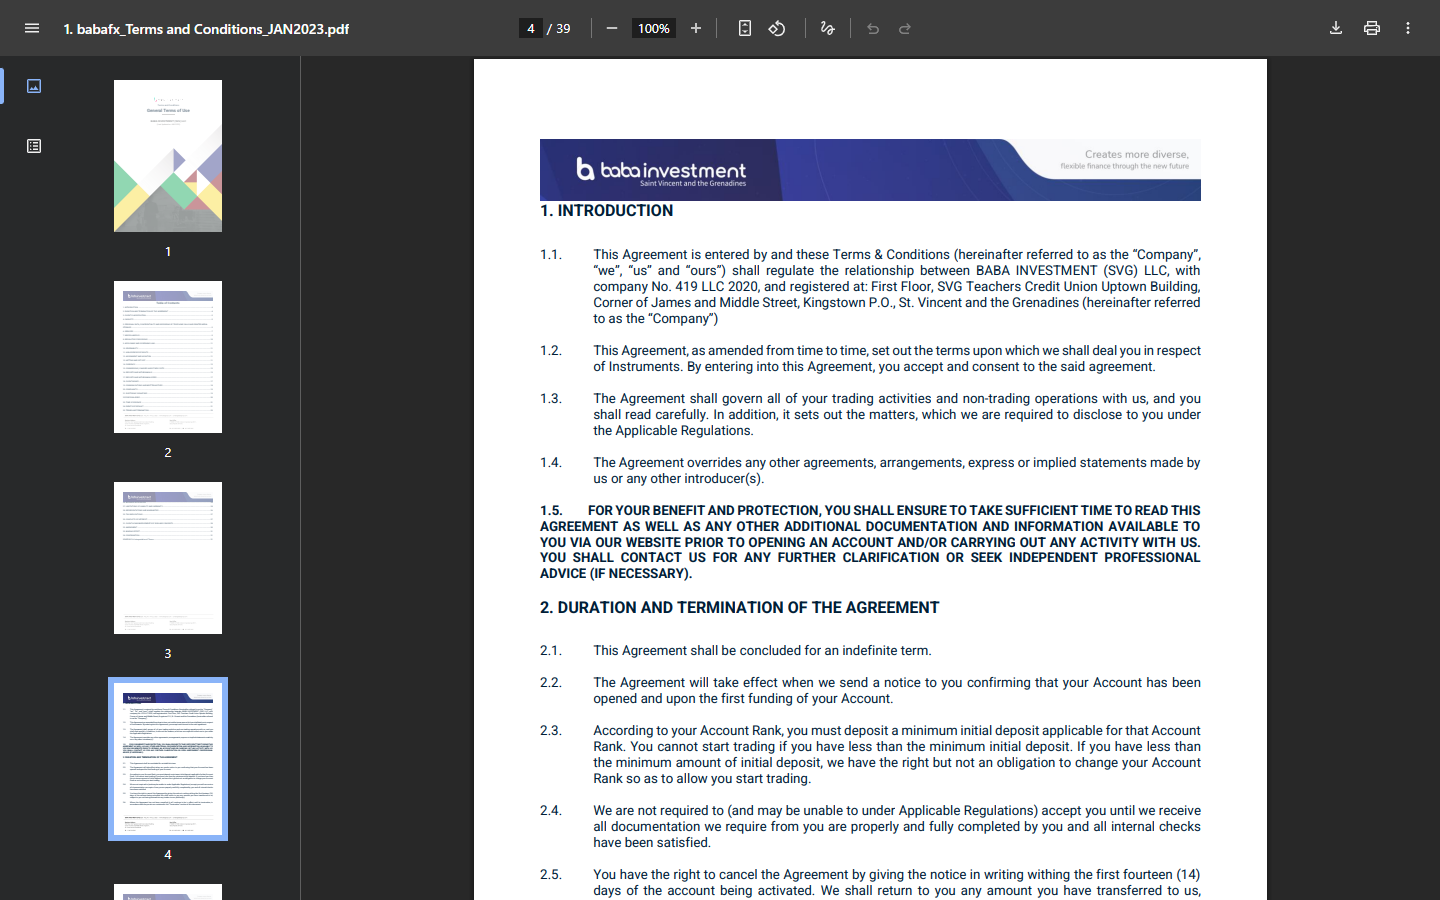
Task: Print the document
Action: (1372, 28)
